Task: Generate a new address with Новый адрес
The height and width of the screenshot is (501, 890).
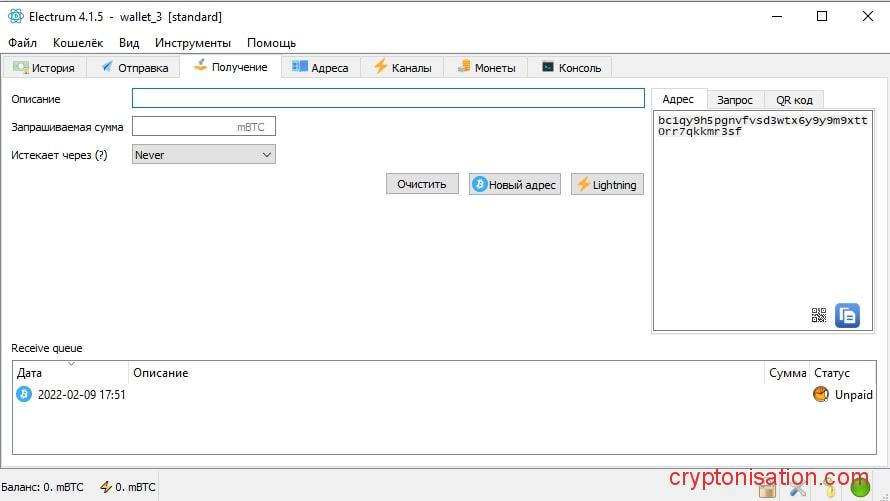Action: click(x=514, y=184)
